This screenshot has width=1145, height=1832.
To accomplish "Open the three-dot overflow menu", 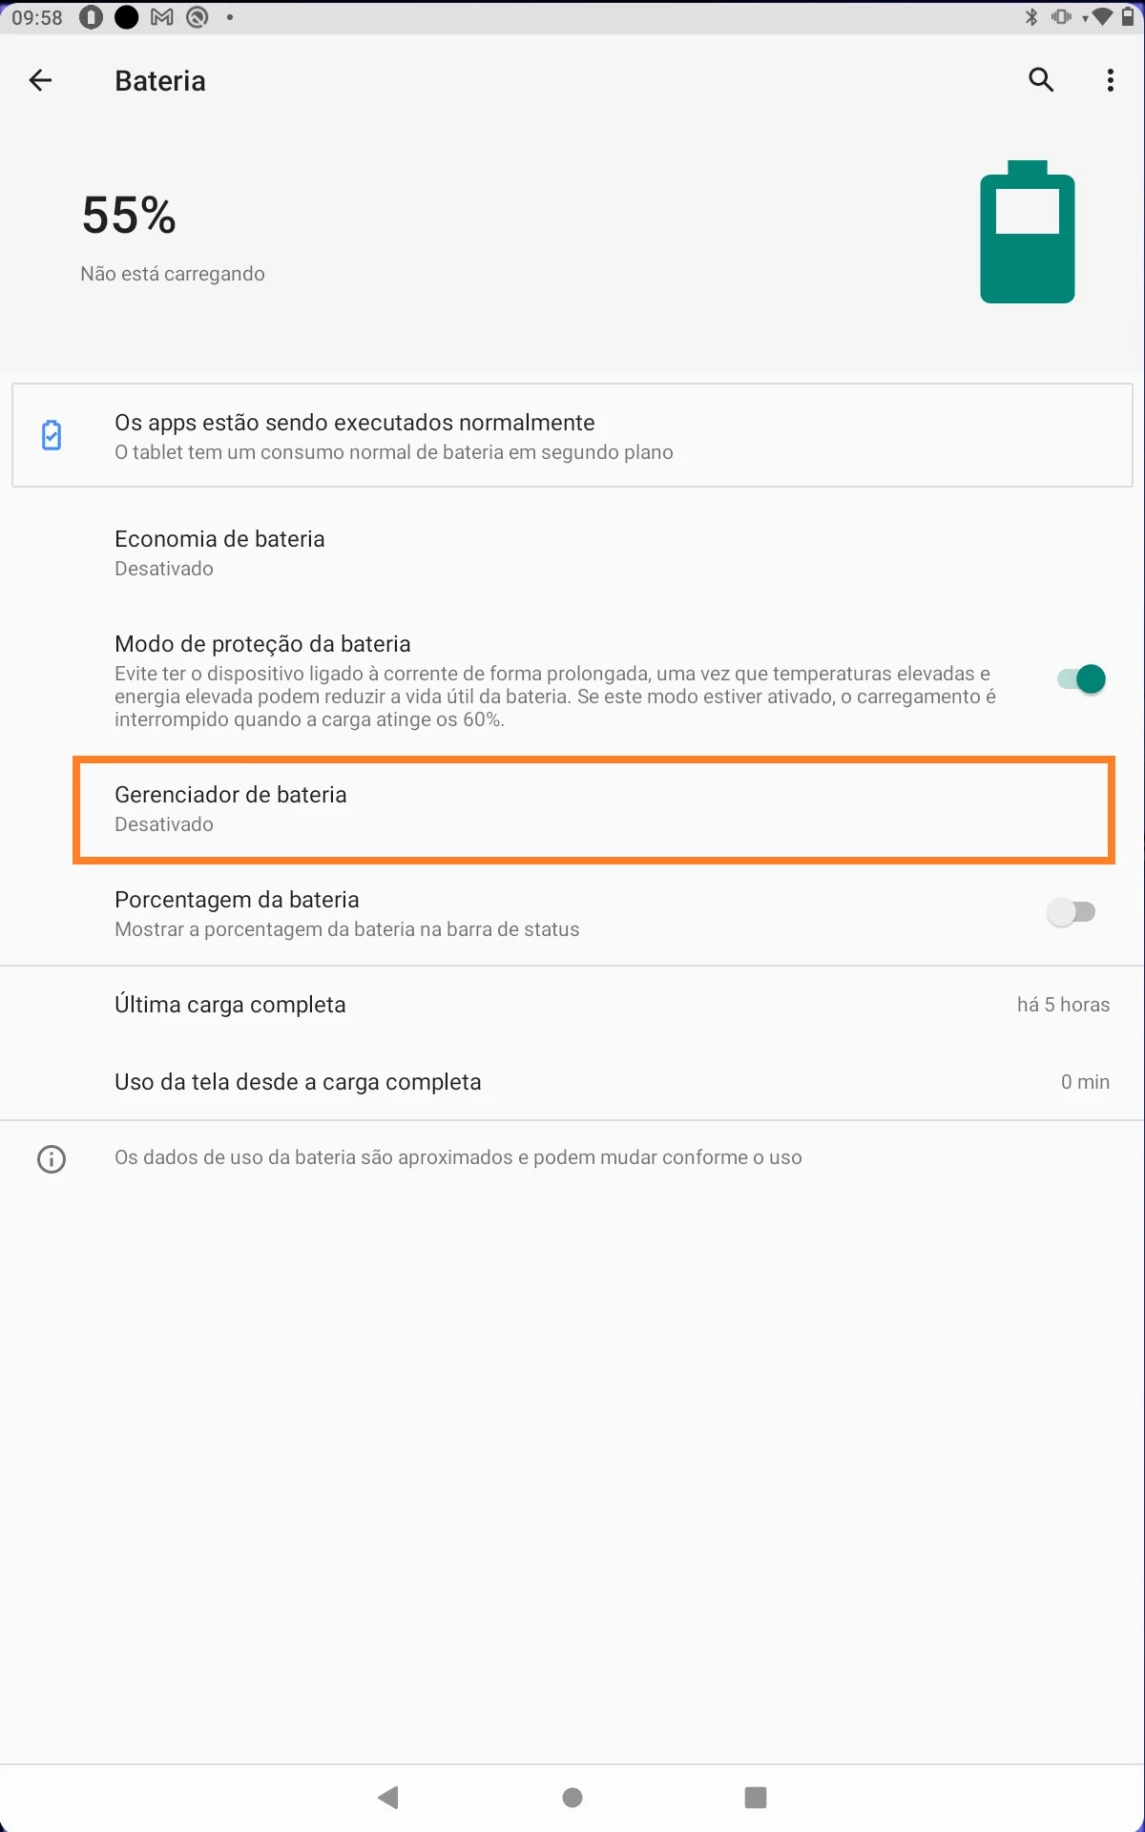I will click(1110, 80).
